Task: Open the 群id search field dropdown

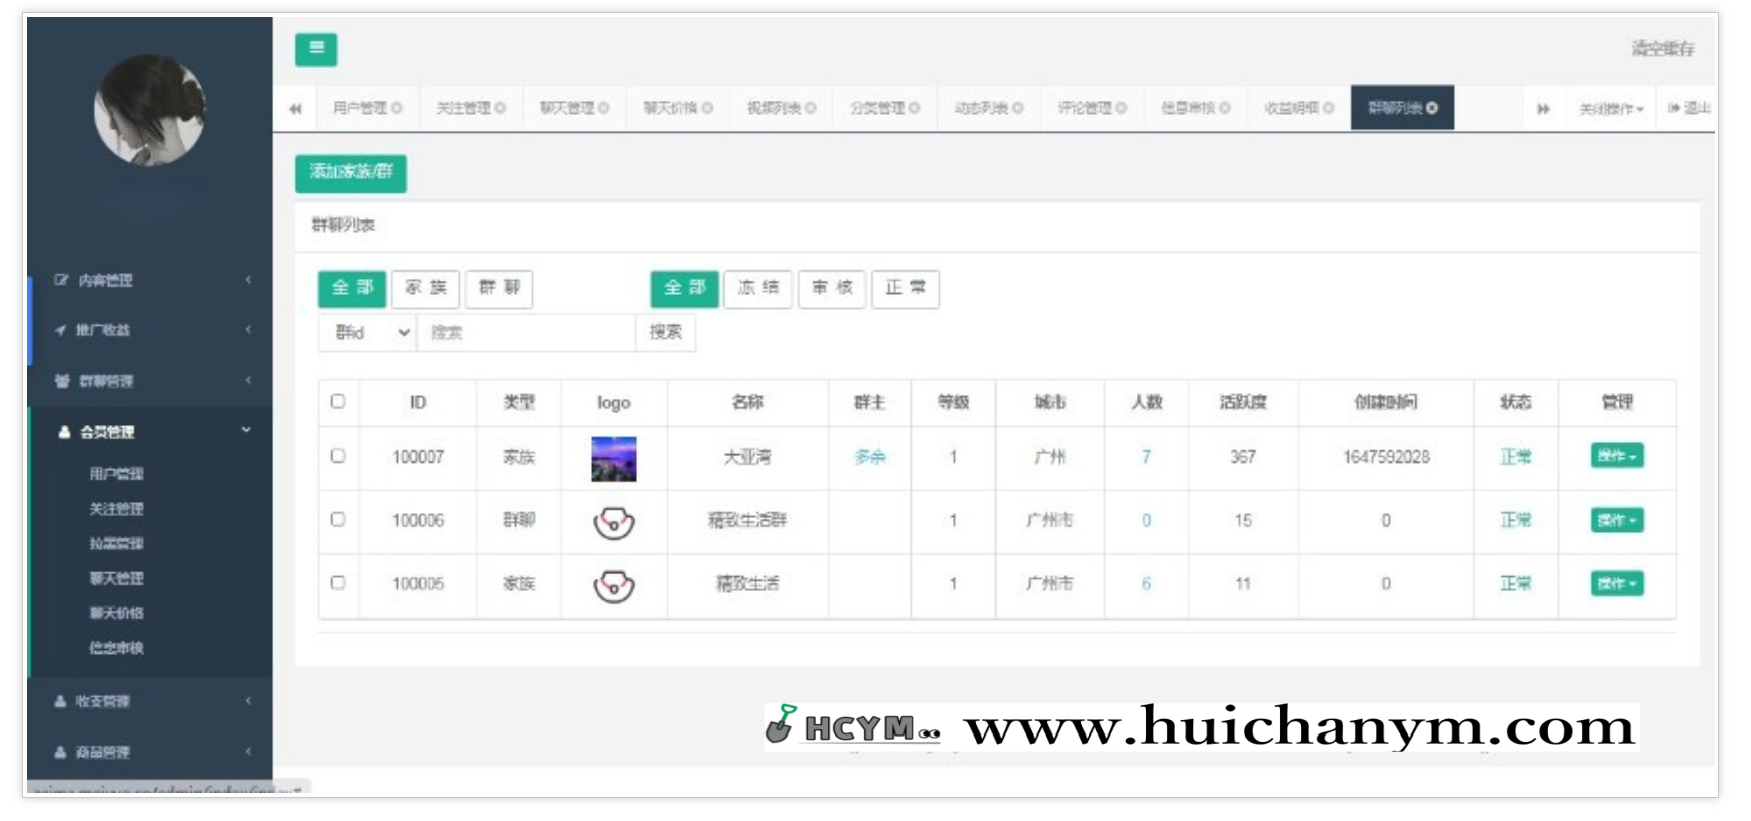Action: (367, 333)
